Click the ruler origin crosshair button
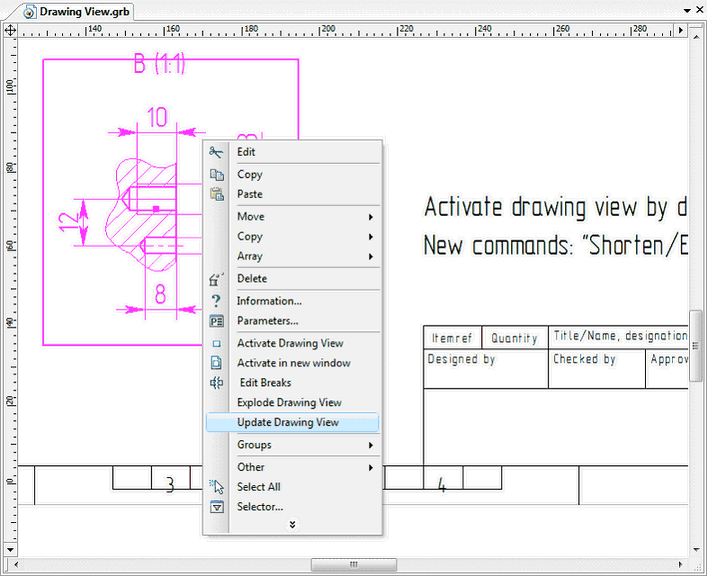708x577 pixels. [x=10, y=31]
